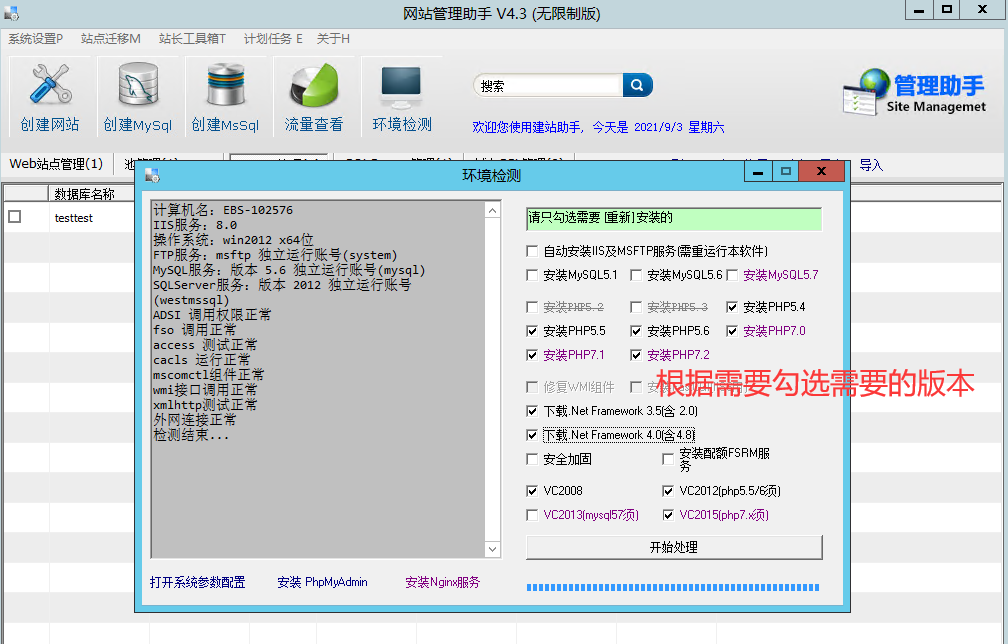Click the 环境检测 dialog title icon
This screenshot has width=1008, height=644.
[152, 175]
